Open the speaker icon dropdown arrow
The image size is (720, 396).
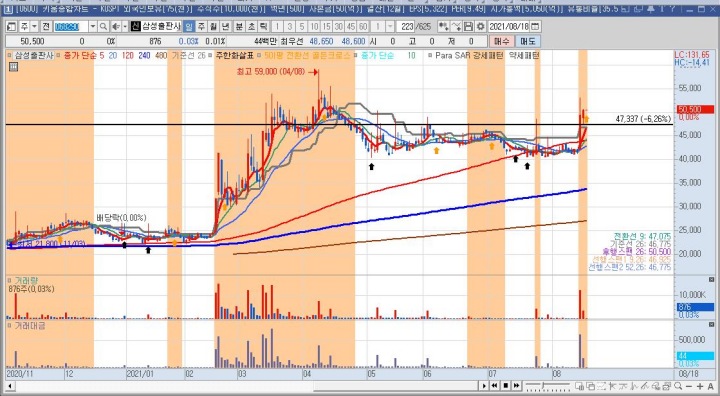coord(124,27)
